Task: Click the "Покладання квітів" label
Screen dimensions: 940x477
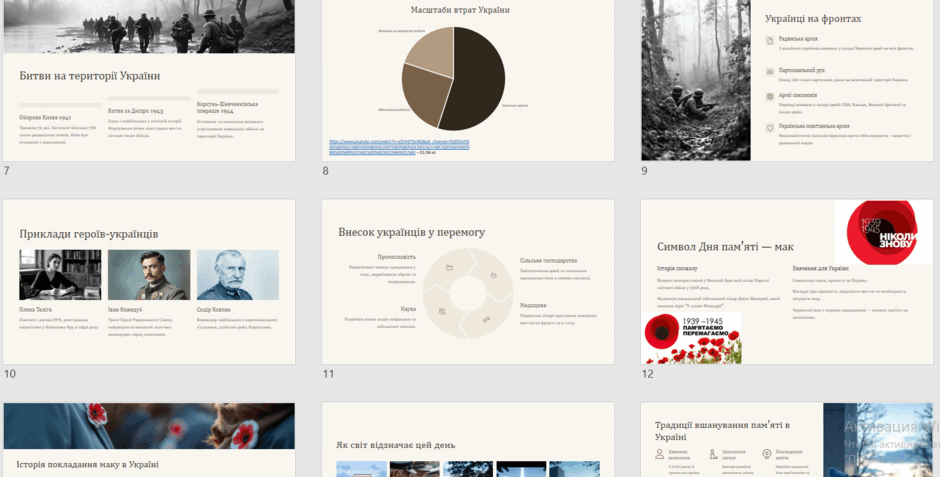Action: pyautogui.click(x=788, y=455)
